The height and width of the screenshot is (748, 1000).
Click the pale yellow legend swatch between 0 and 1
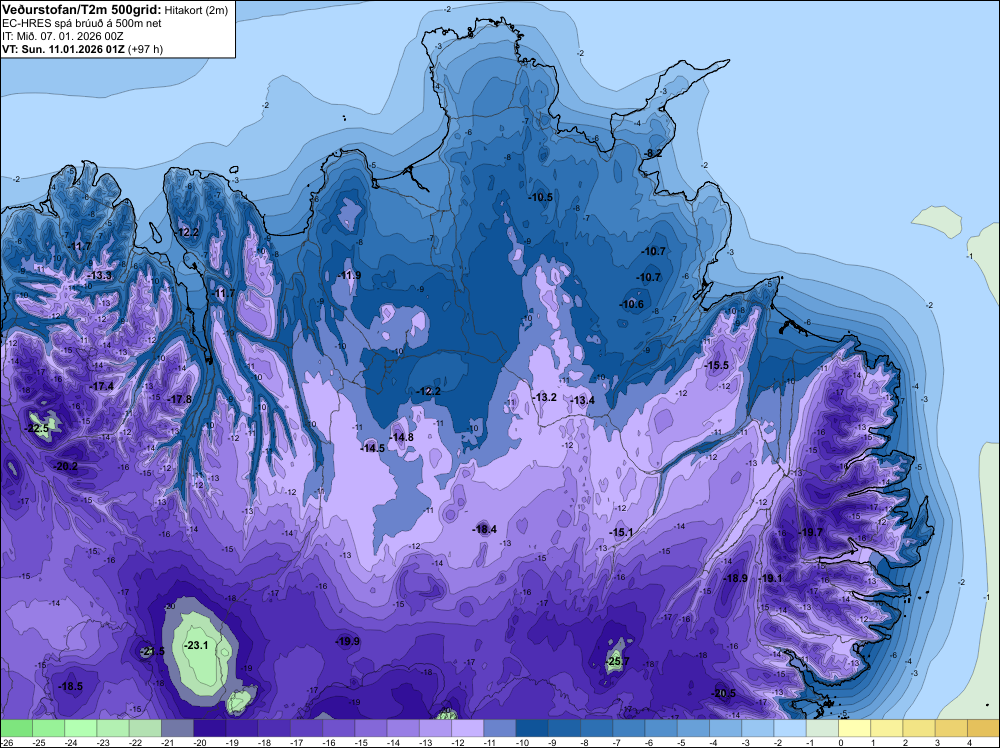tap(855, 728)
